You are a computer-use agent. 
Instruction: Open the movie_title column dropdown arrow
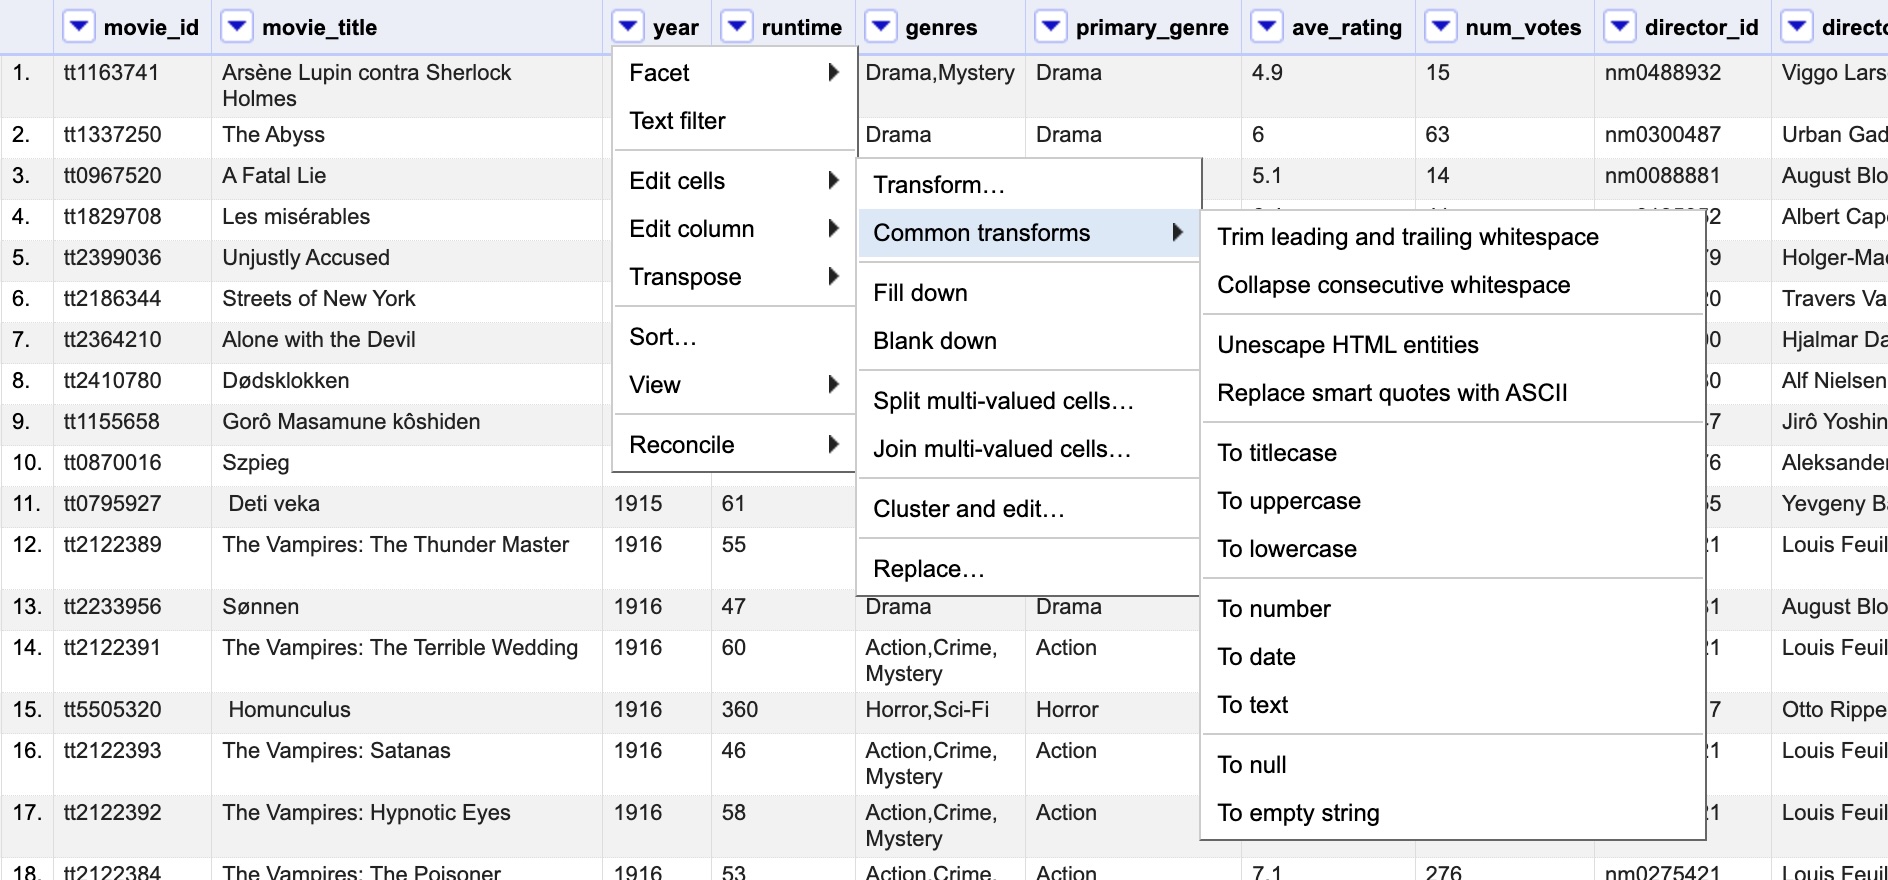tap(237, 27)
